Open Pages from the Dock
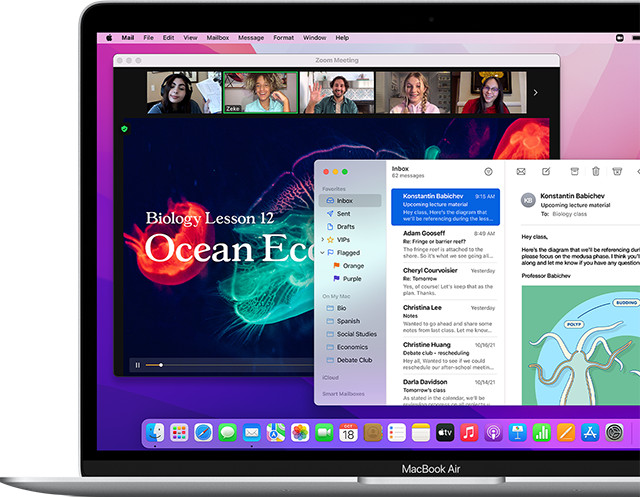Screen dimensions: 640x497 pyautogui.click(x=566, y=433)
